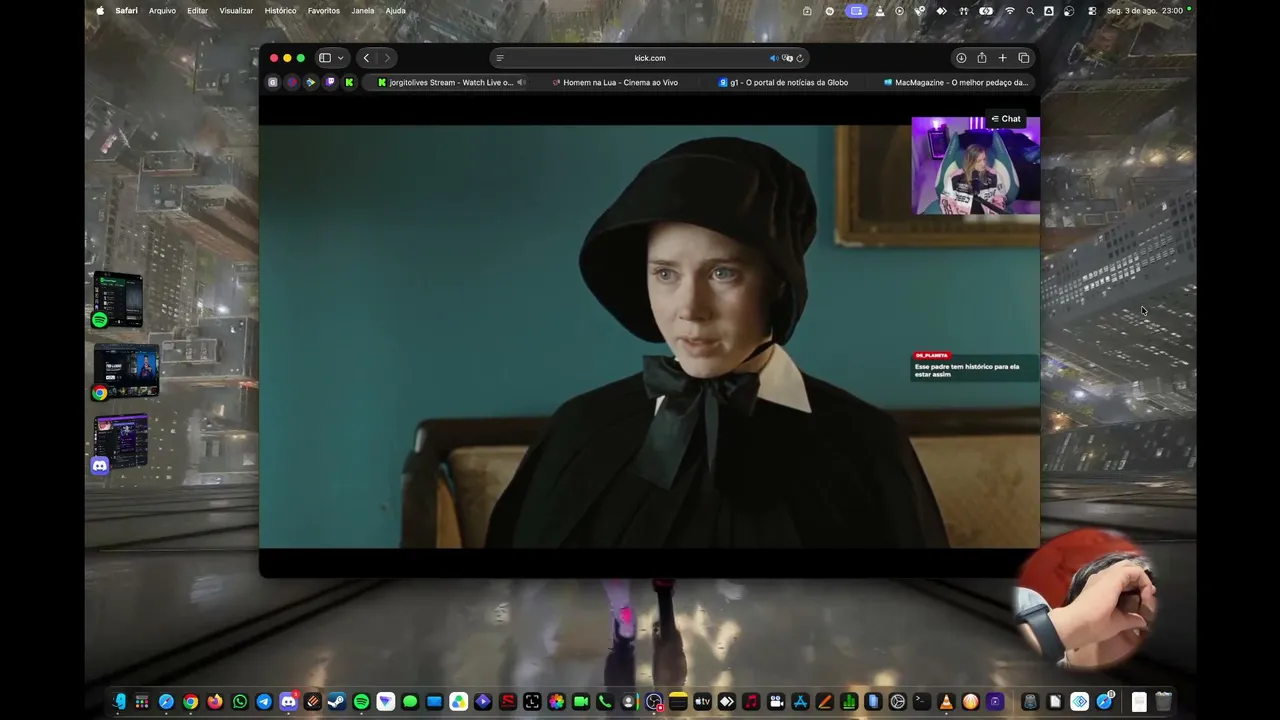The width and height of the screenshot is (1280, 720).
Task: Open the Favoritos menu
Action: [324, 11]
